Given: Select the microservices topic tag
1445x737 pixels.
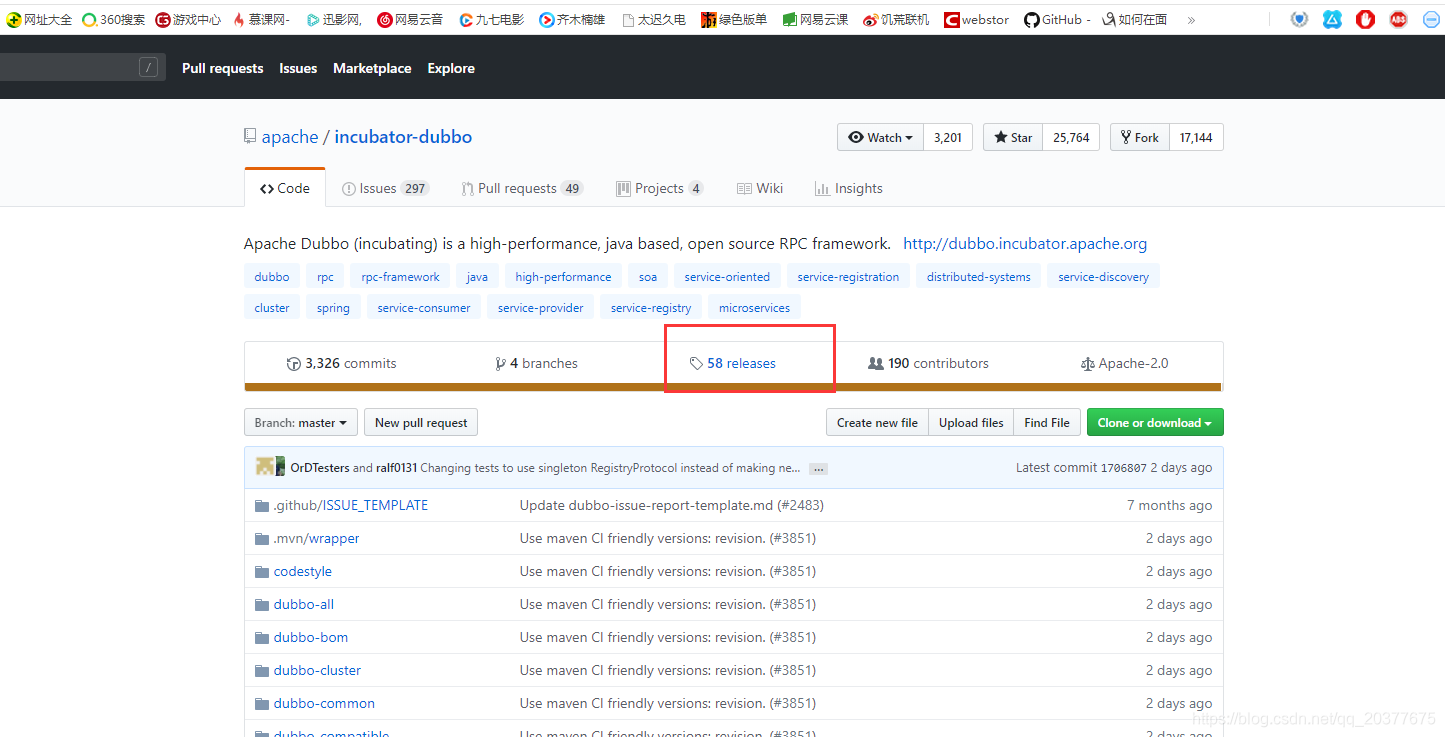Looking at the screenshot, I should 754,308.
